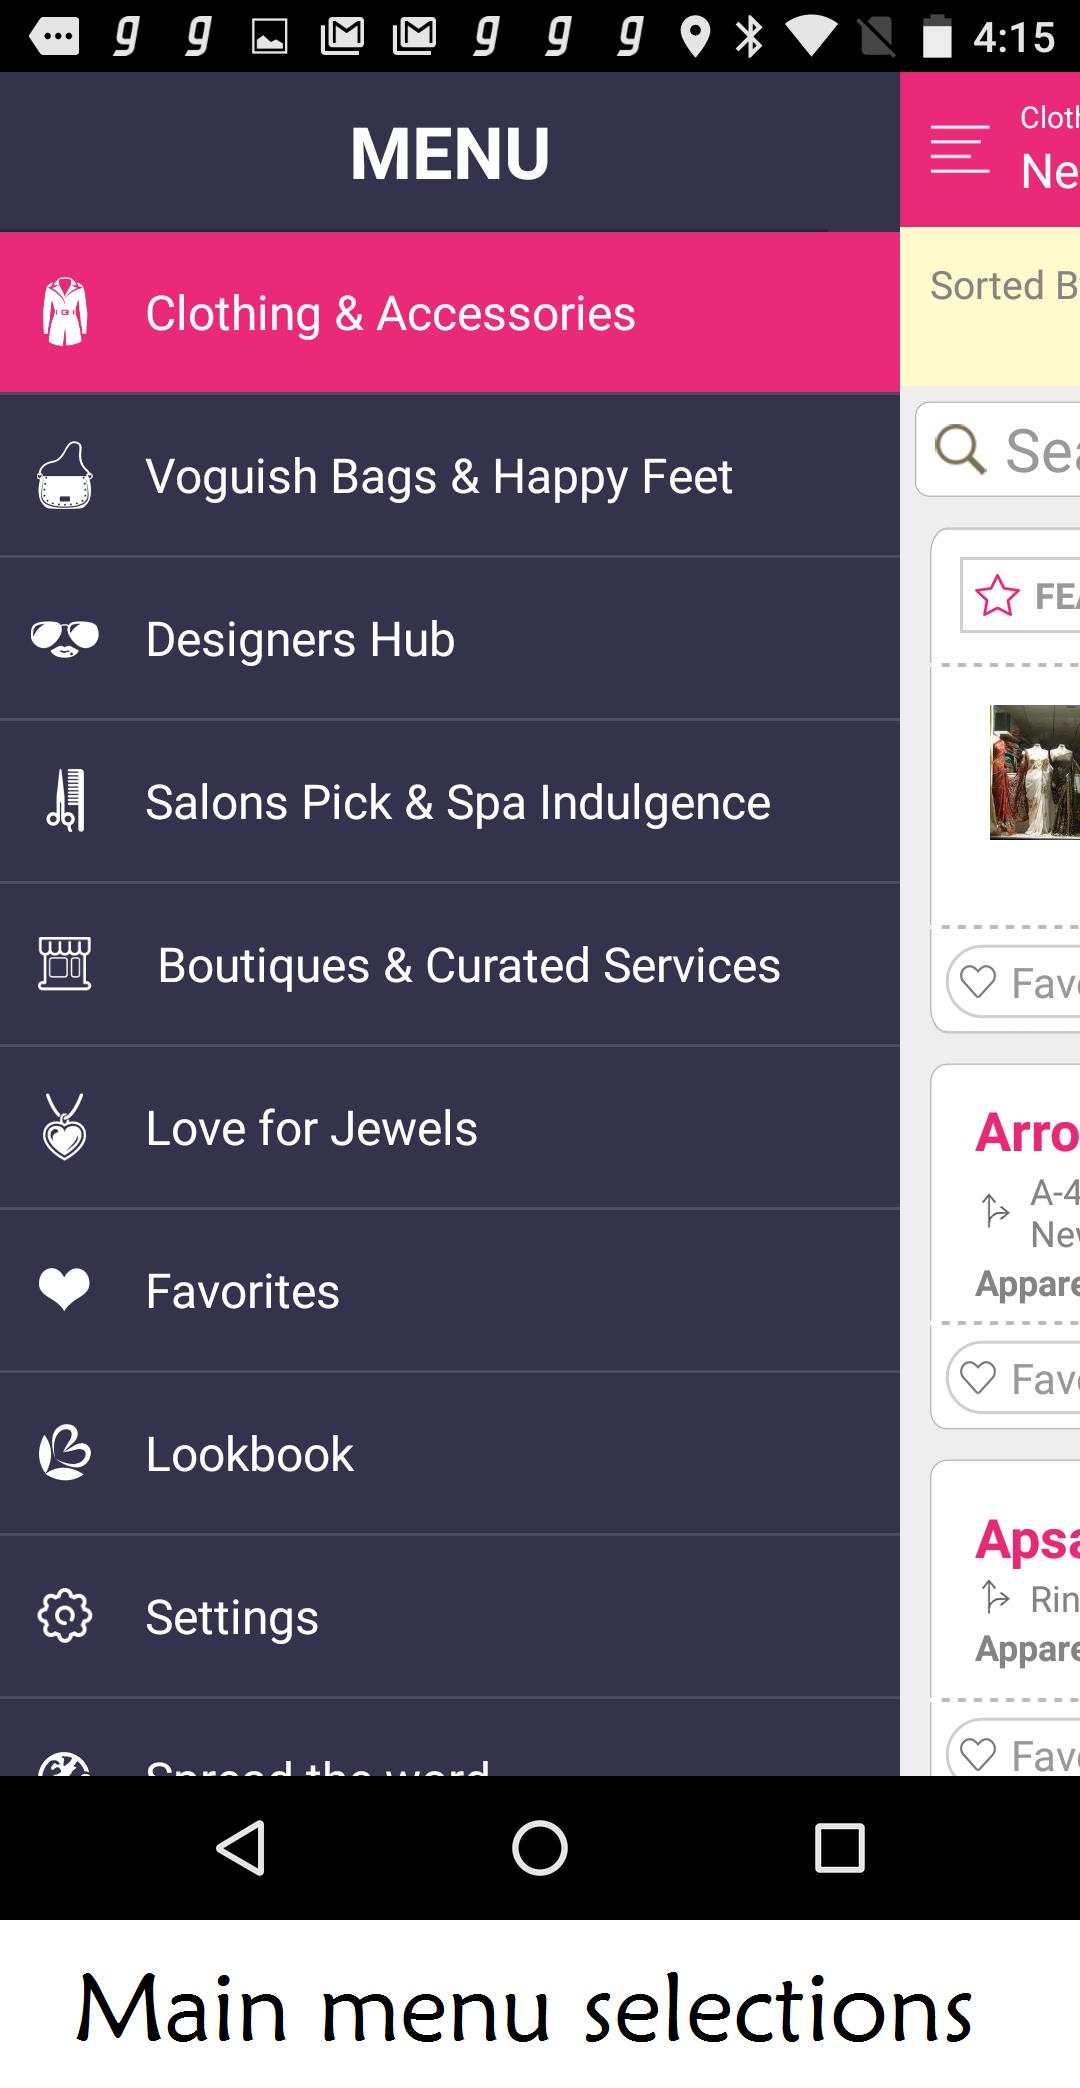Screen dimensions: 1080x2088
Task: Toggle favorite on the featured listing card
Action: (1012, 982)
